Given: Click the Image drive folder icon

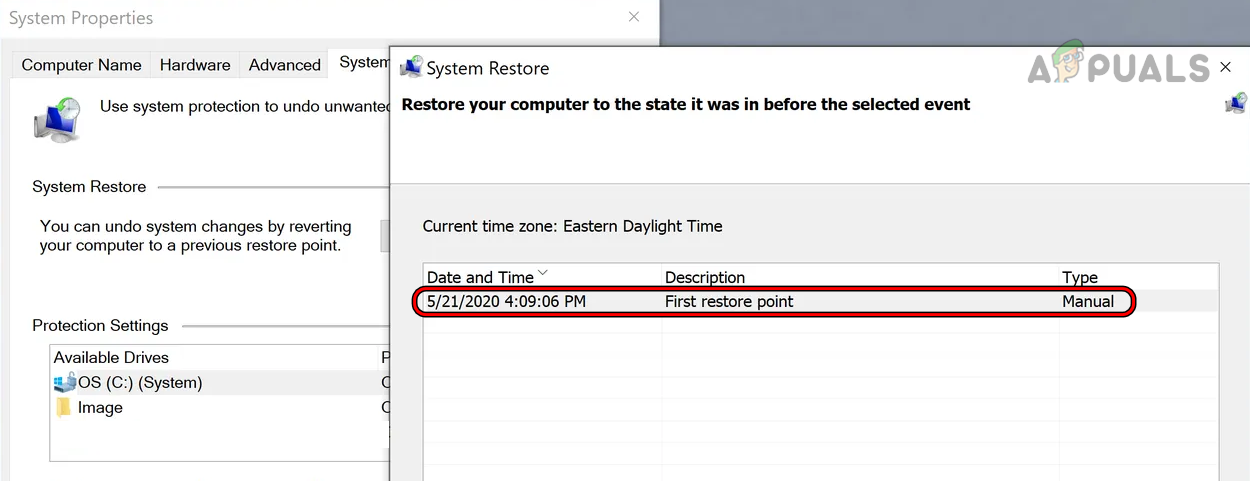Looking at the screenshot, I should click(64, 407).
